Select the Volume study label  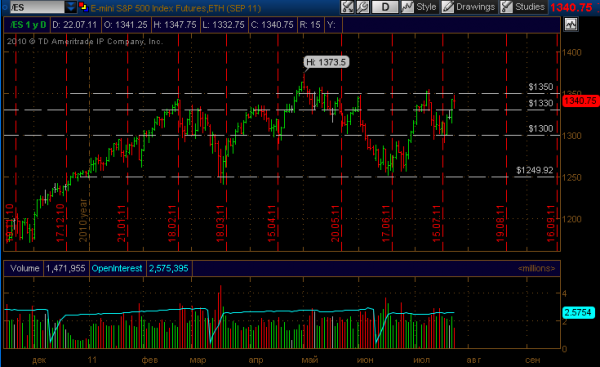(x=24, y=268)
